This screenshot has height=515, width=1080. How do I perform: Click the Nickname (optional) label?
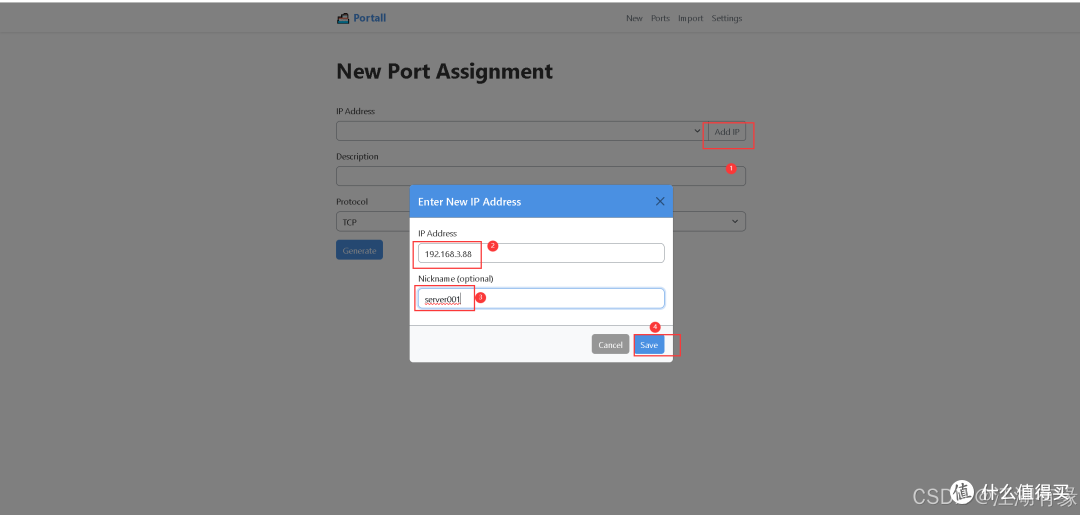(x=456, y=278)
